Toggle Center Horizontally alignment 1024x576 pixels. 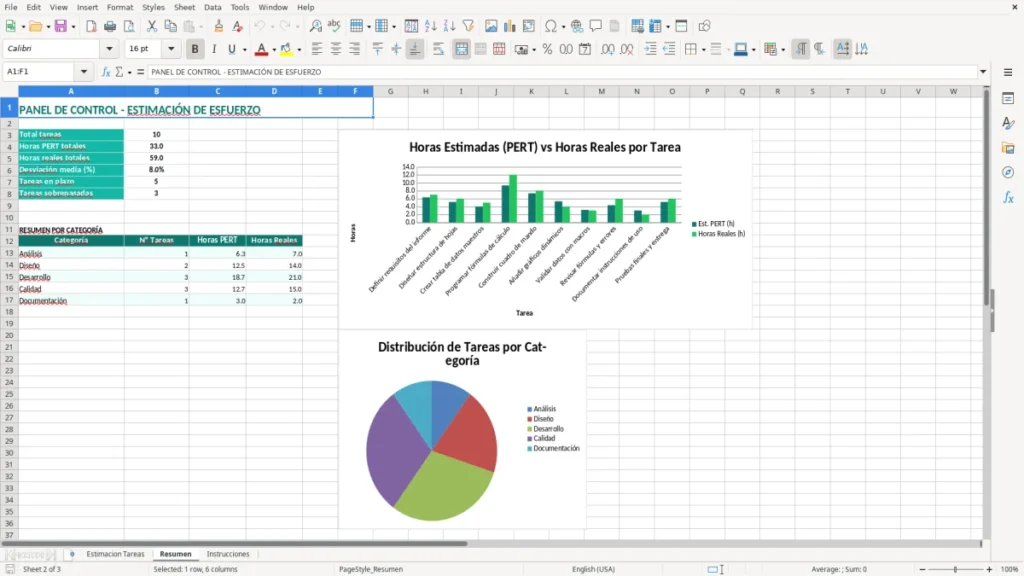[x=336, y=49]
